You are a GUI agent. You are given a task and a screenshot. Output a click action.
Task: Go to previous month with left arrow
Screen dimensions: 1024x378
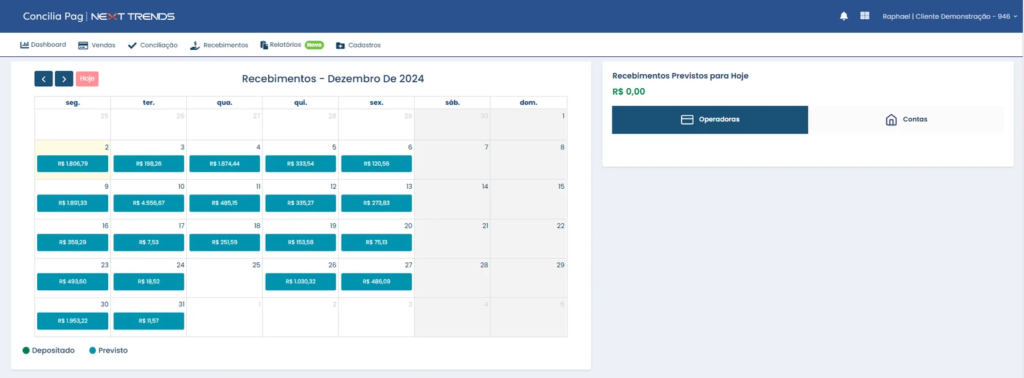tap(43, 79)
